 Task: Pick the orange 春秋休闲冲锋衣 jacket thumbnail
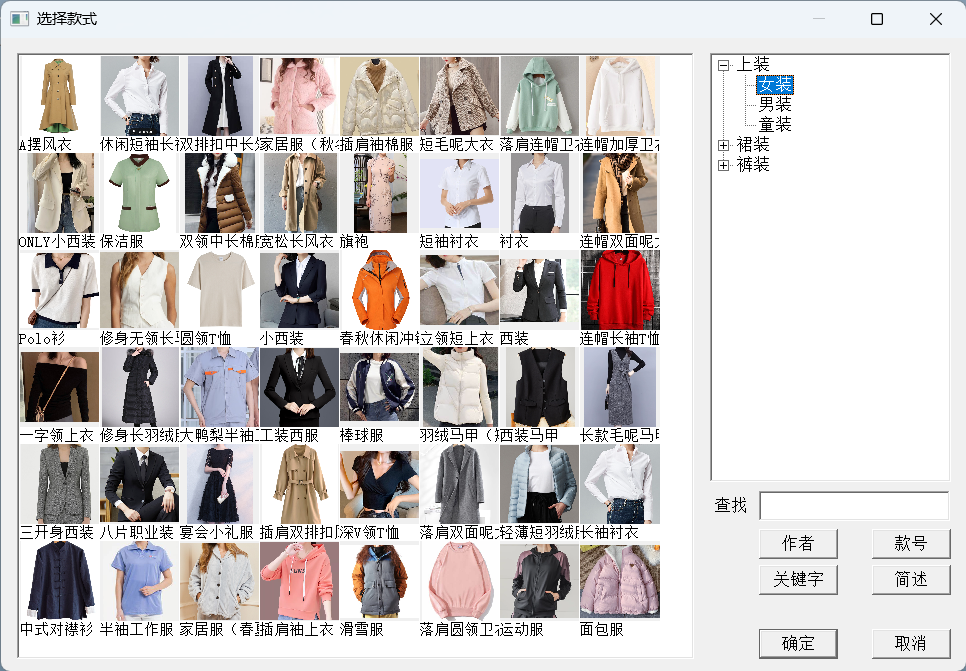pos(379,290)
